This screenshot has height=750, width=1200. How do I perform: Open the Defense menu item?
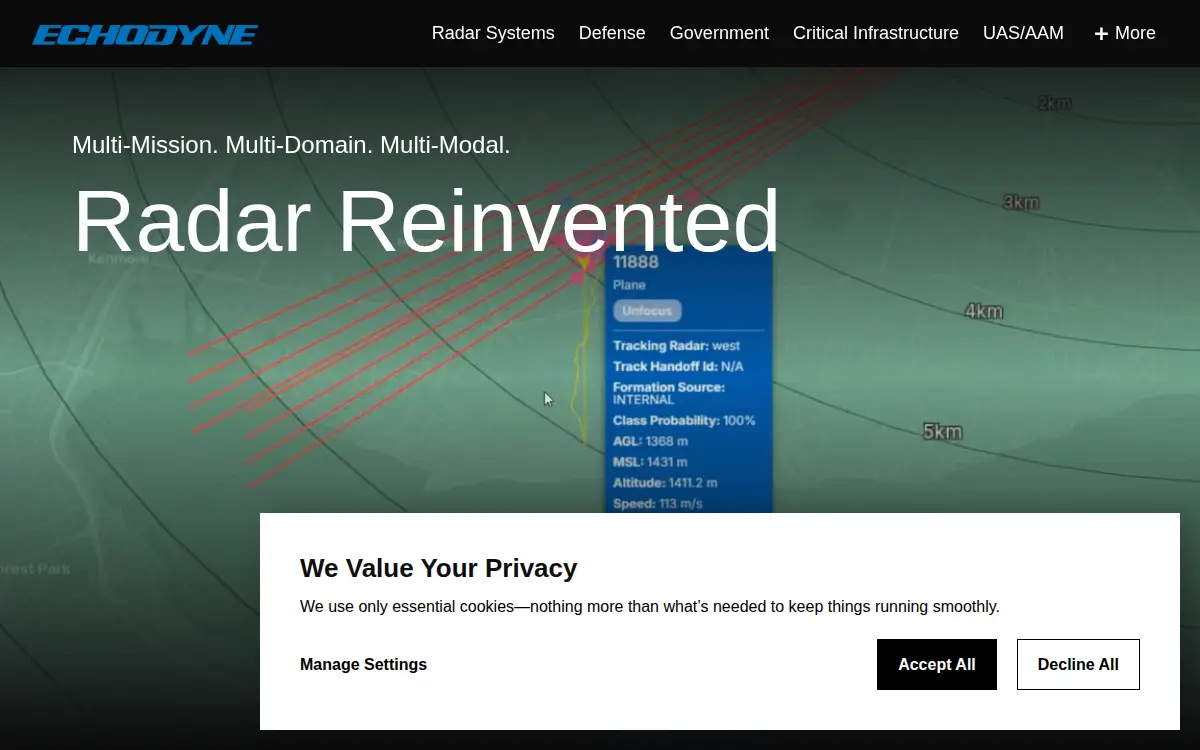[612, 33]
